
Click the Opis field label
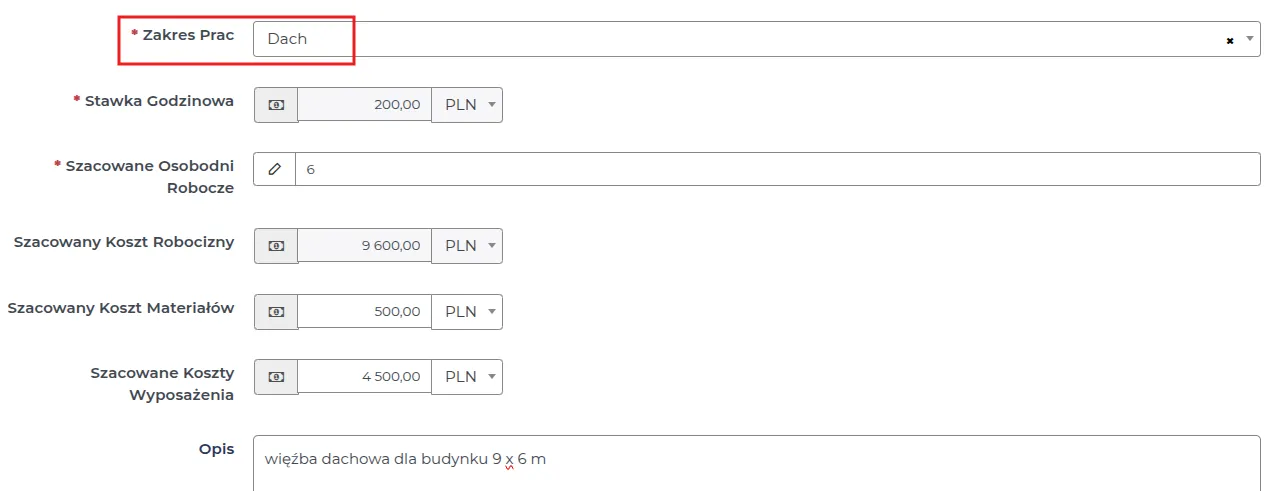click(216, 449)
